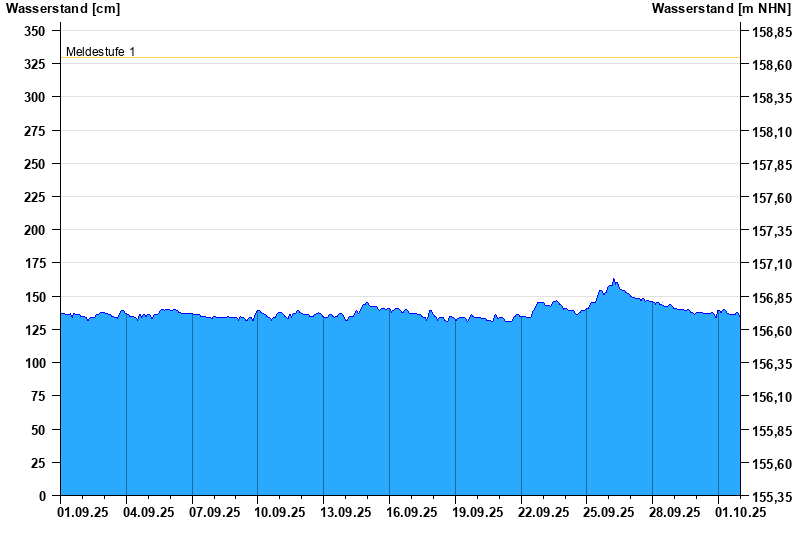
Task: Click the 156,60 m NHN value
Action: coord(772,331)
